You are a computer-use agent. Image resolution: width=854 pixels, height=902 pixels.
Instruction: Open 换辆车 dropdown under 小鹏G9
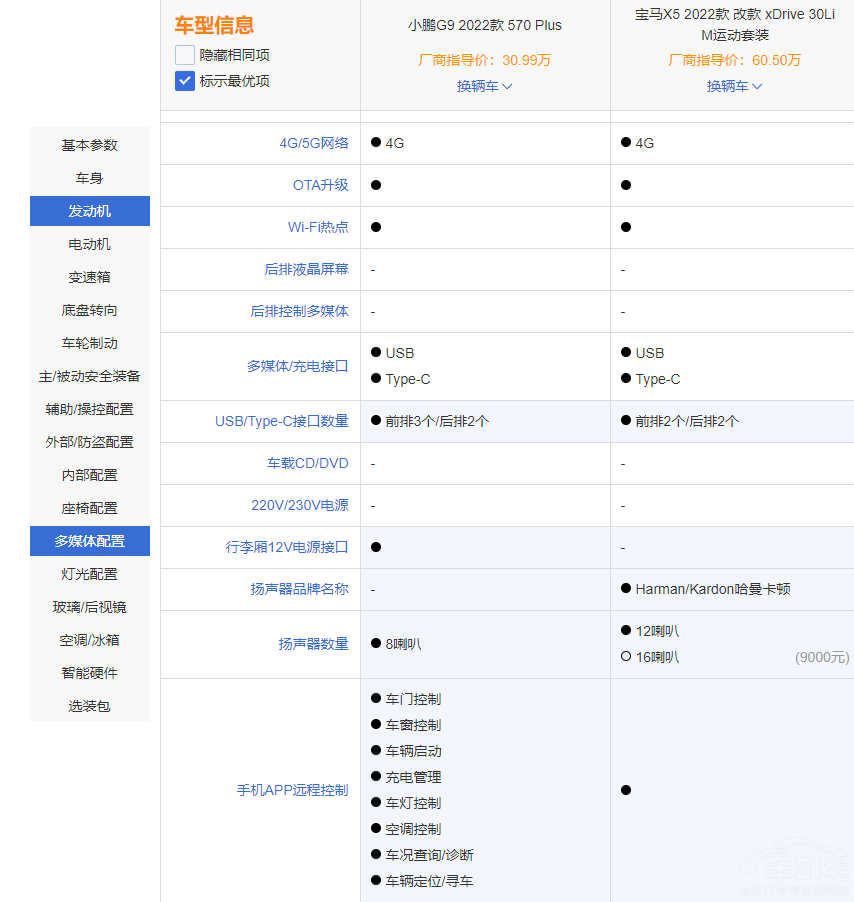coord(485,86)
